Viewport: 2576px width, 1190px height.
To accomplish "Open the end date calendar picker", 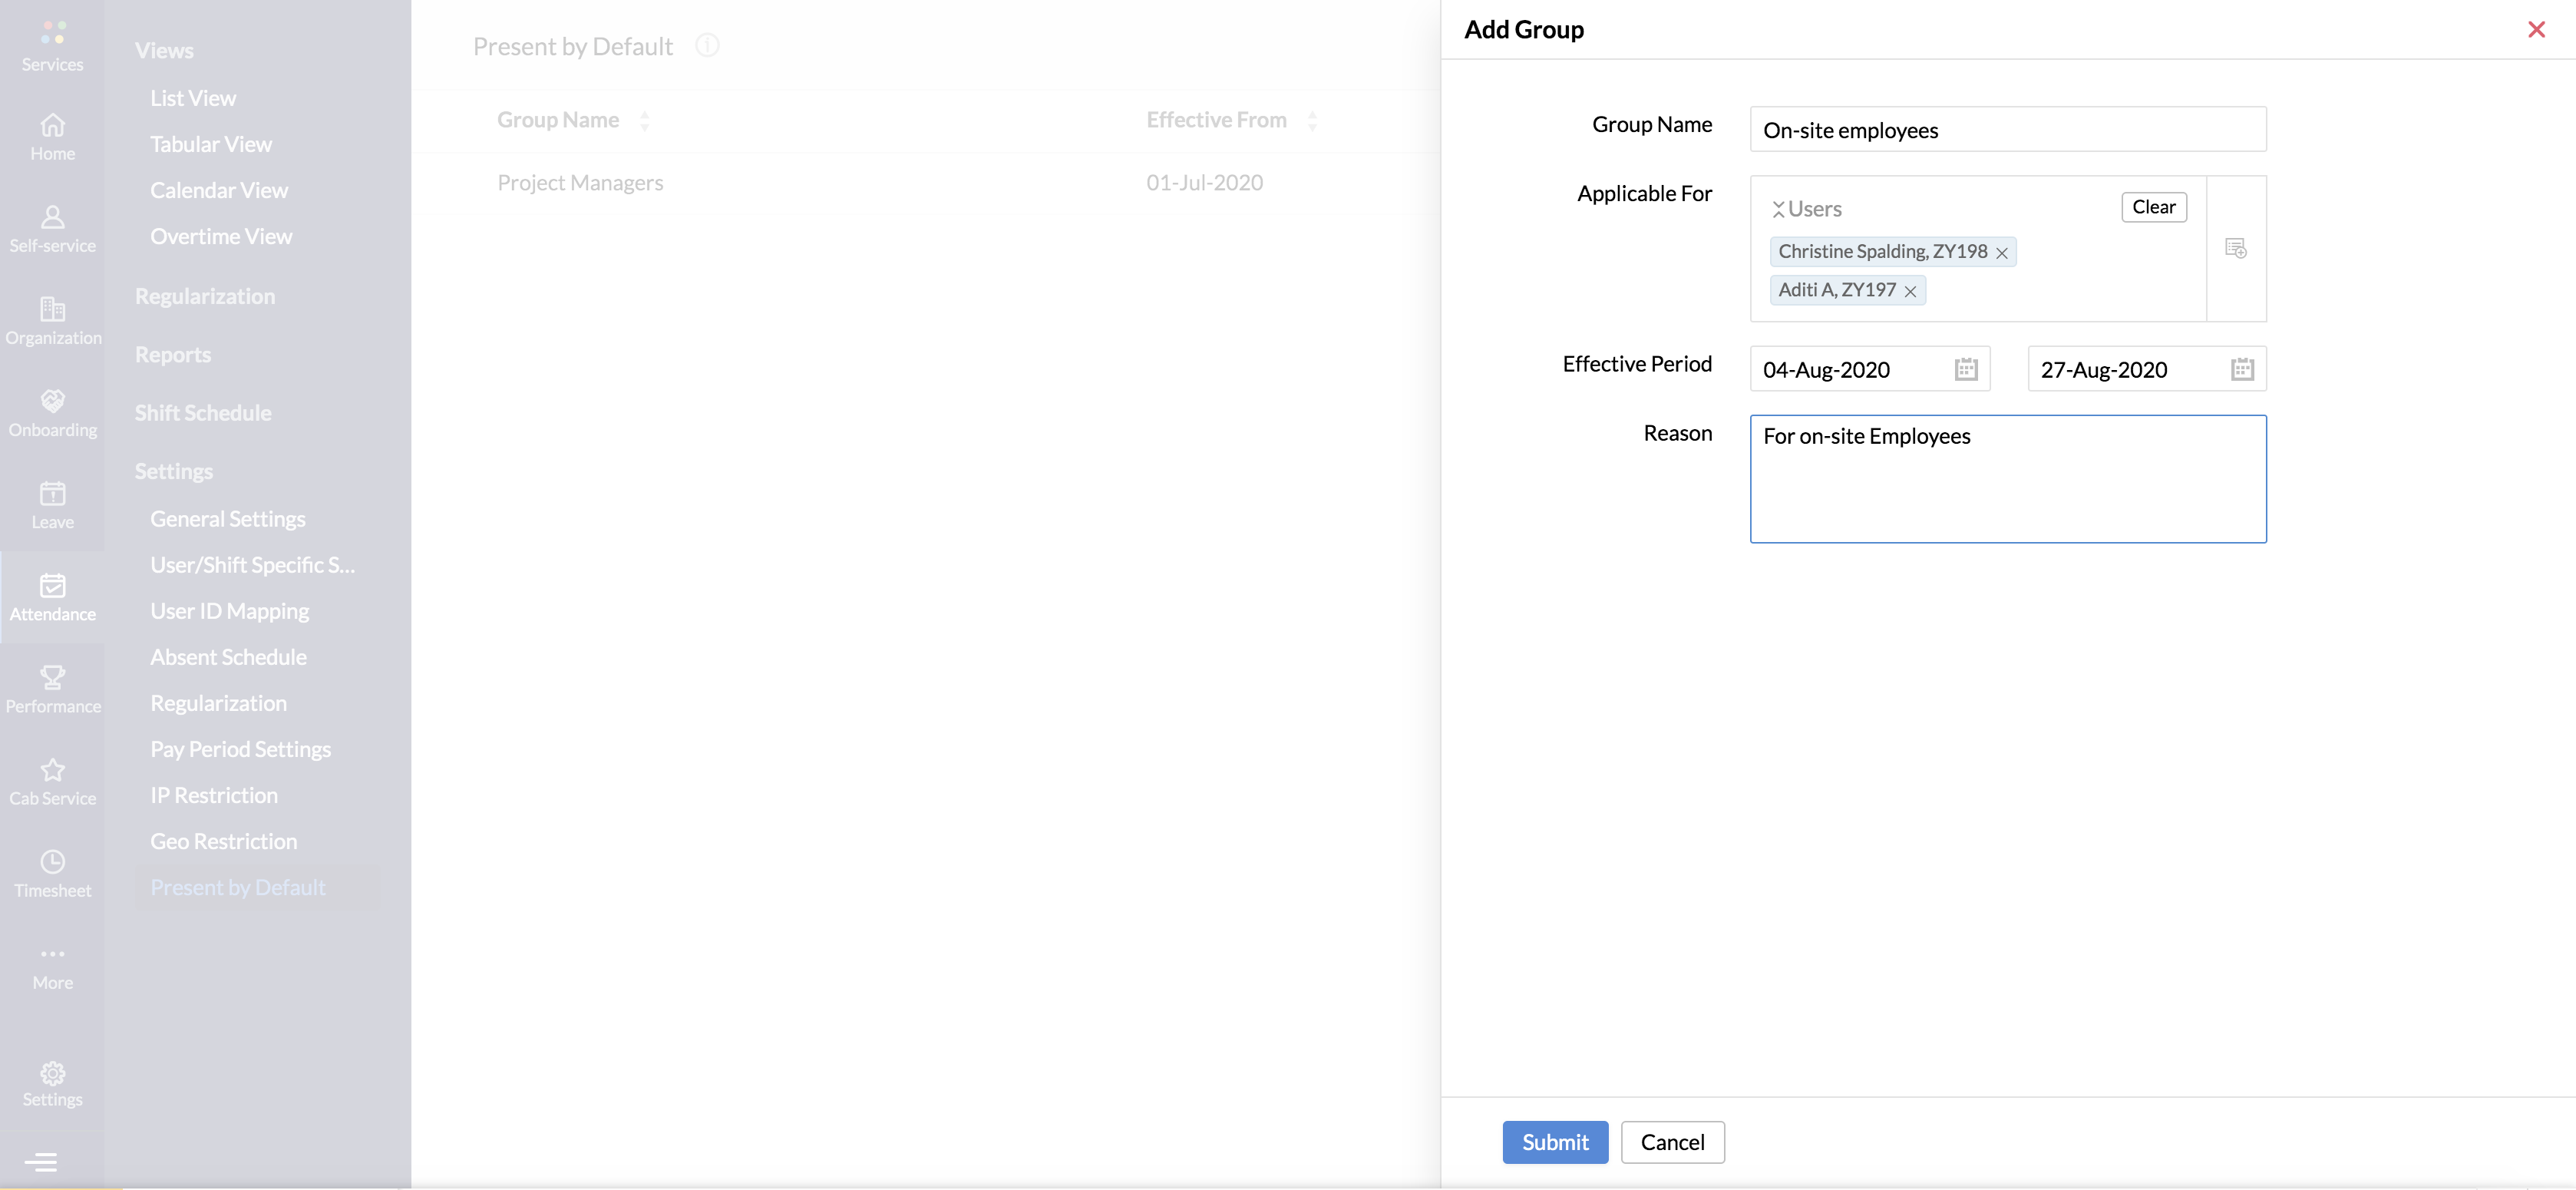I will [2241, 370].
